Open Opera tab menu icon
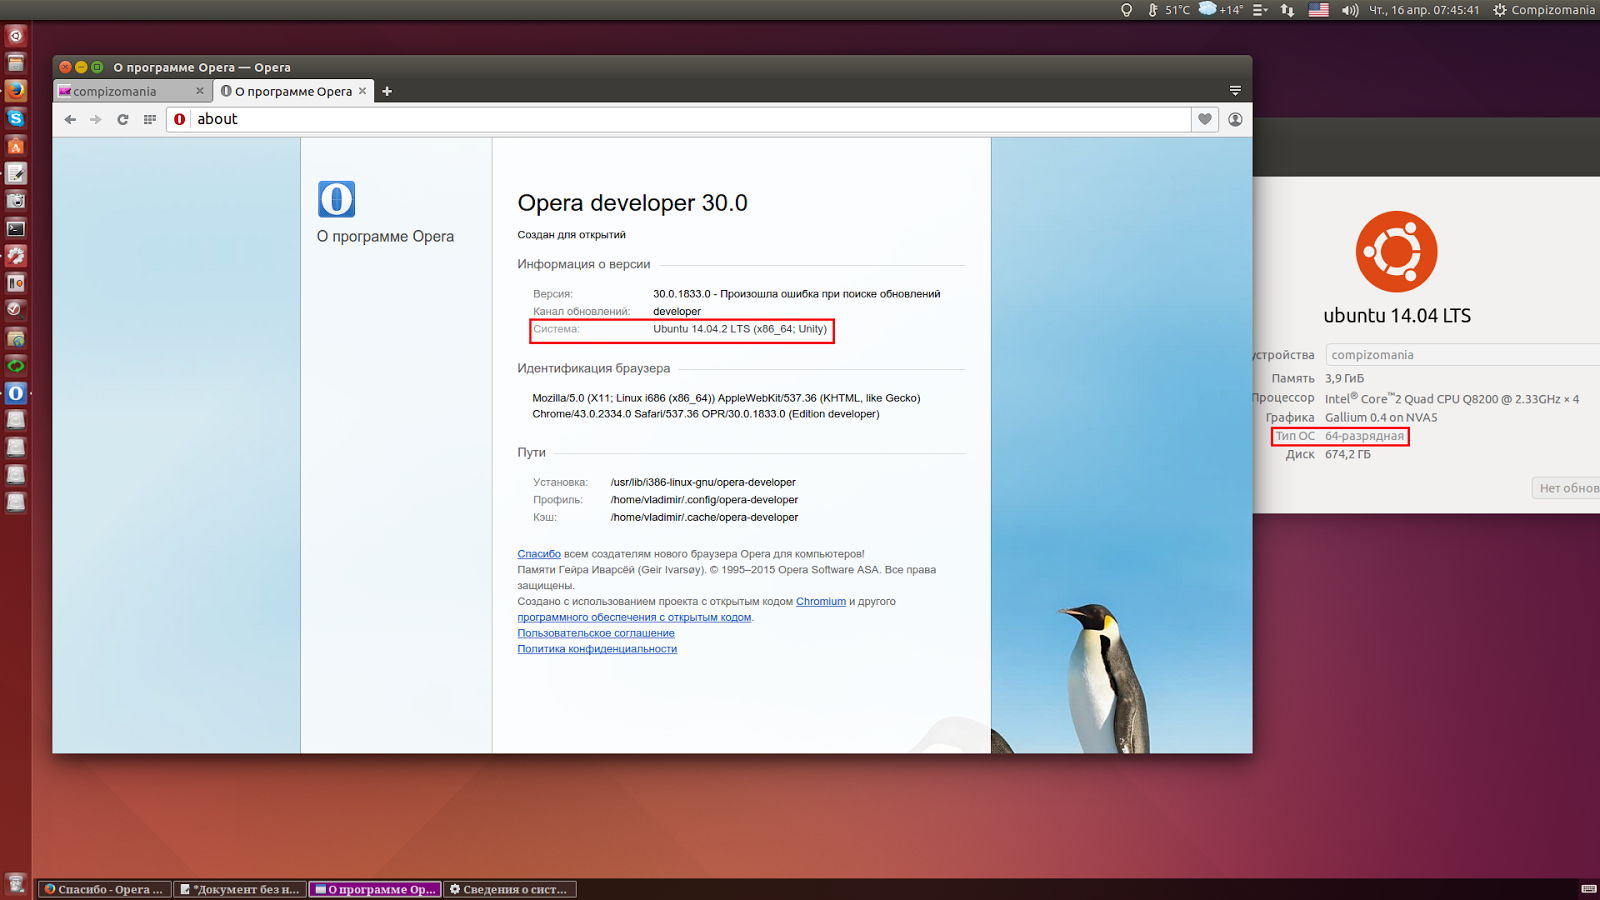Image resolution: width=1600 pixels, height=900 pixels. [1235, 90]
